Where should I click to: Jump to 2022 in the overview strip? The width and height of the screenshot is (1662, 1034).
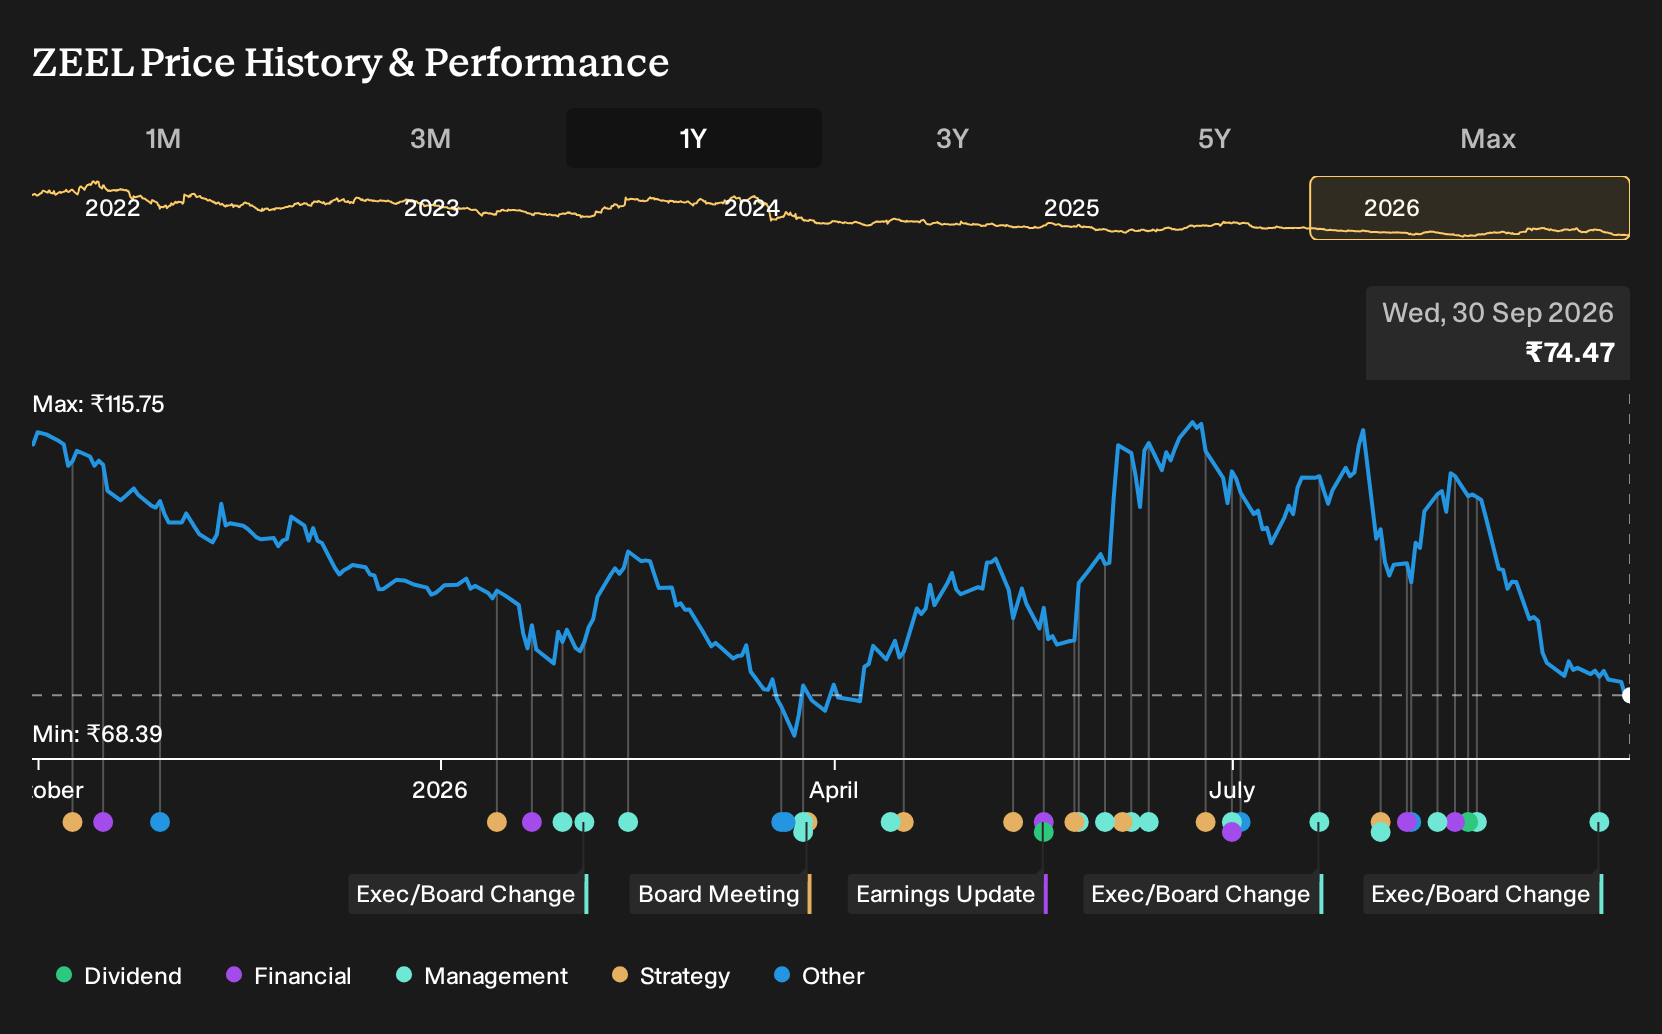click(x=112, y=208)
